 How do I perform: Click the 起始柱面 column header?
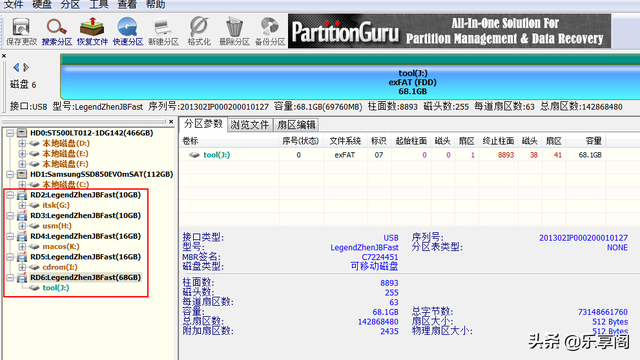click(x=411, y=141)
